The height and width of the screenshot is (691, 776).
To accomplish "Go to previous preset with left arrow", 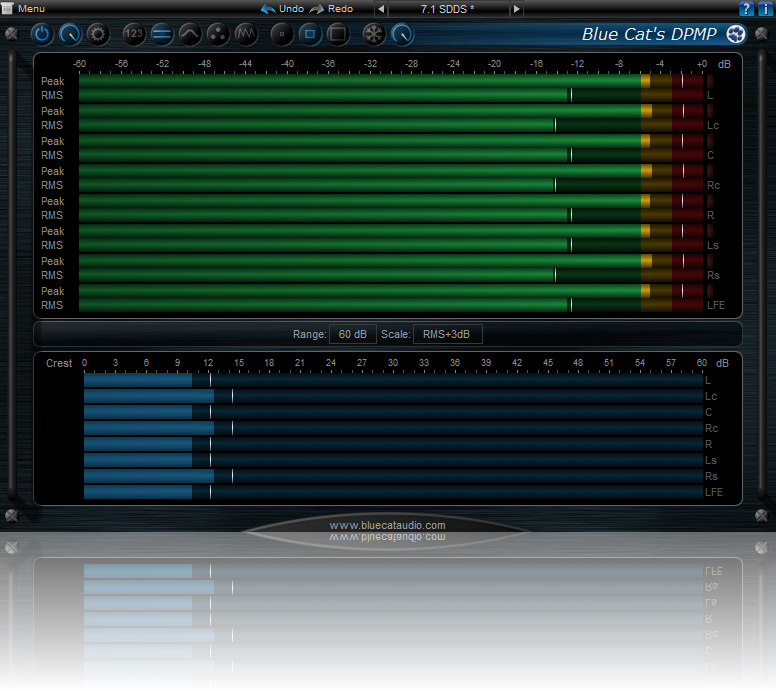I will pyautogui.click(x=380, y=9).
